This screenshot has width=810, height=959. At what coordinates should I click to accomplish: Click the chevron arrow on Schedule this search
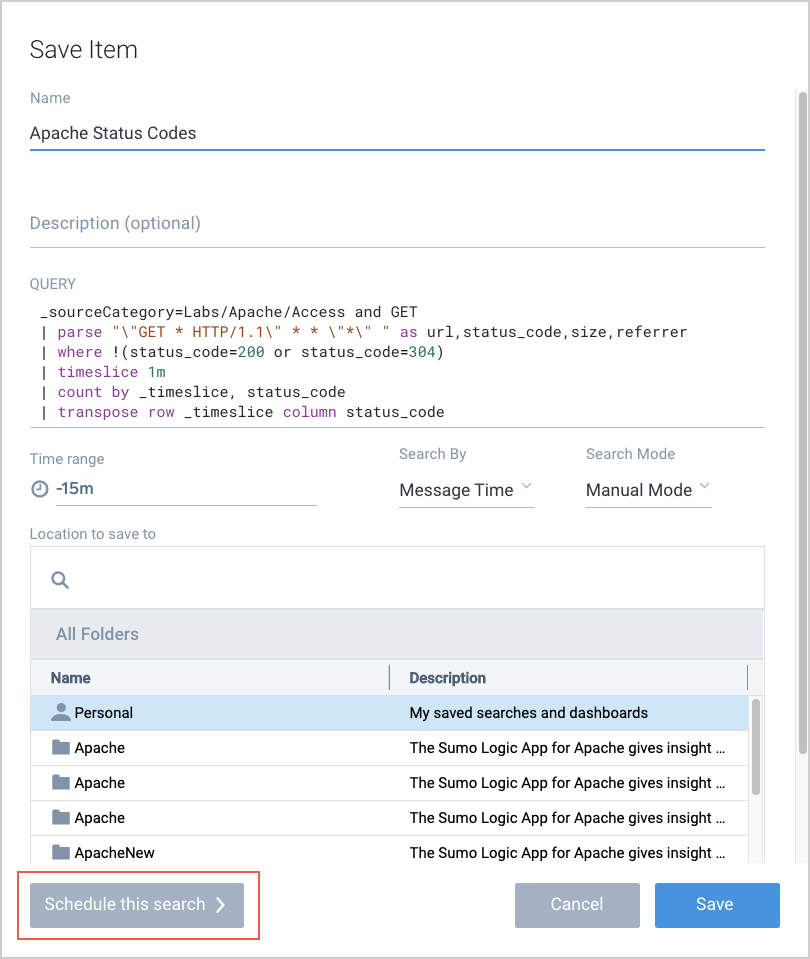tap(221, 904)
